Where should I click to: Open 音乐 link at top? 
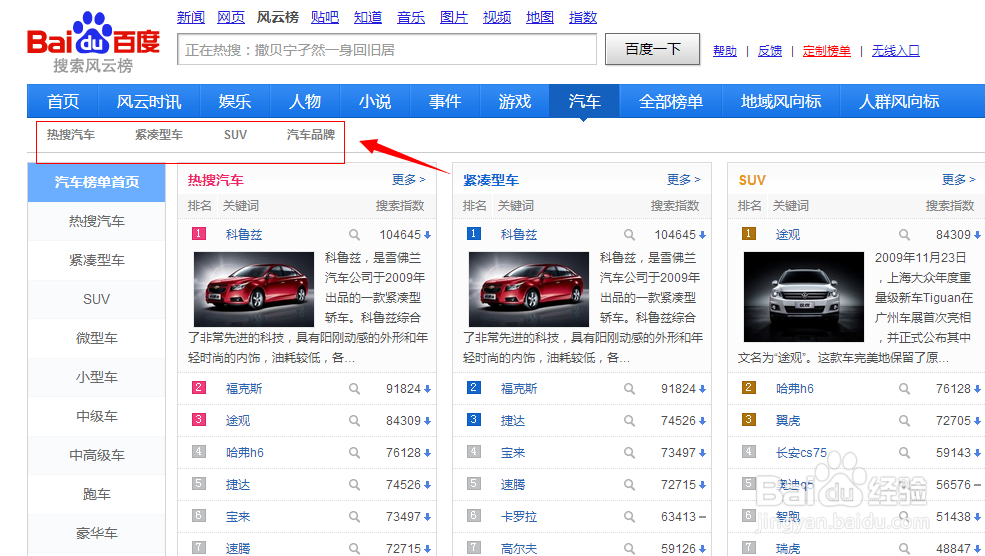pos(411,17)
